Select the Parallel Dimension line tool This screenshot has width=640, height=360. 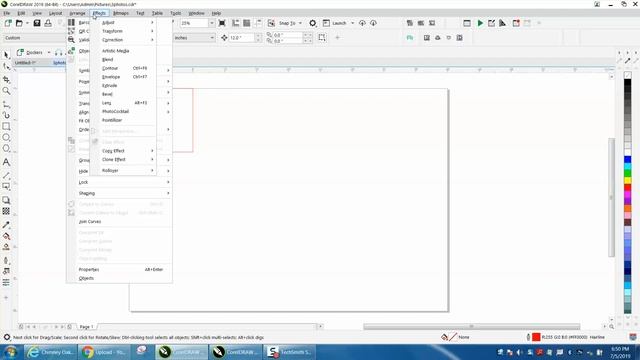6,176
